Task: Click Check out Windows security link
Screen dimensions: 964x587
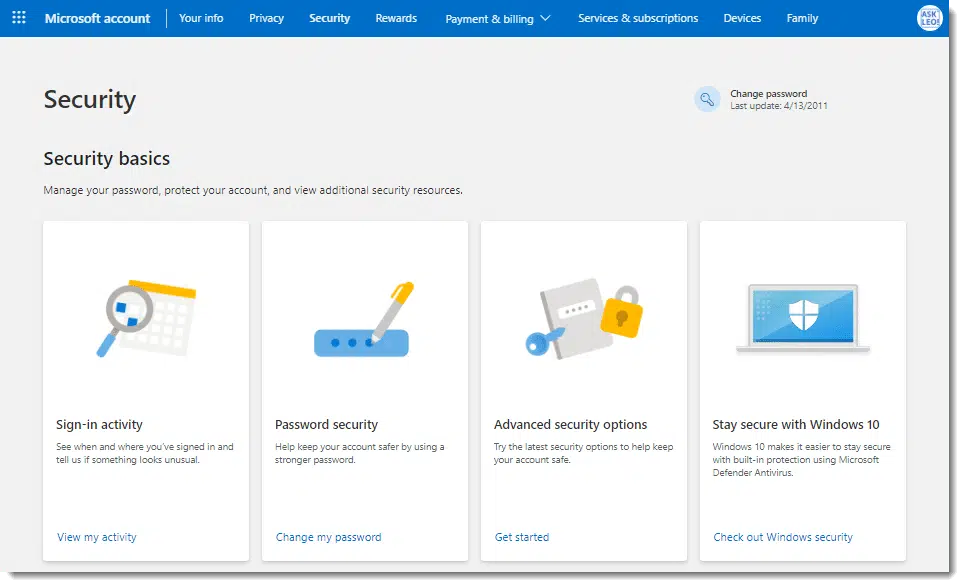Action: [783, 537]
